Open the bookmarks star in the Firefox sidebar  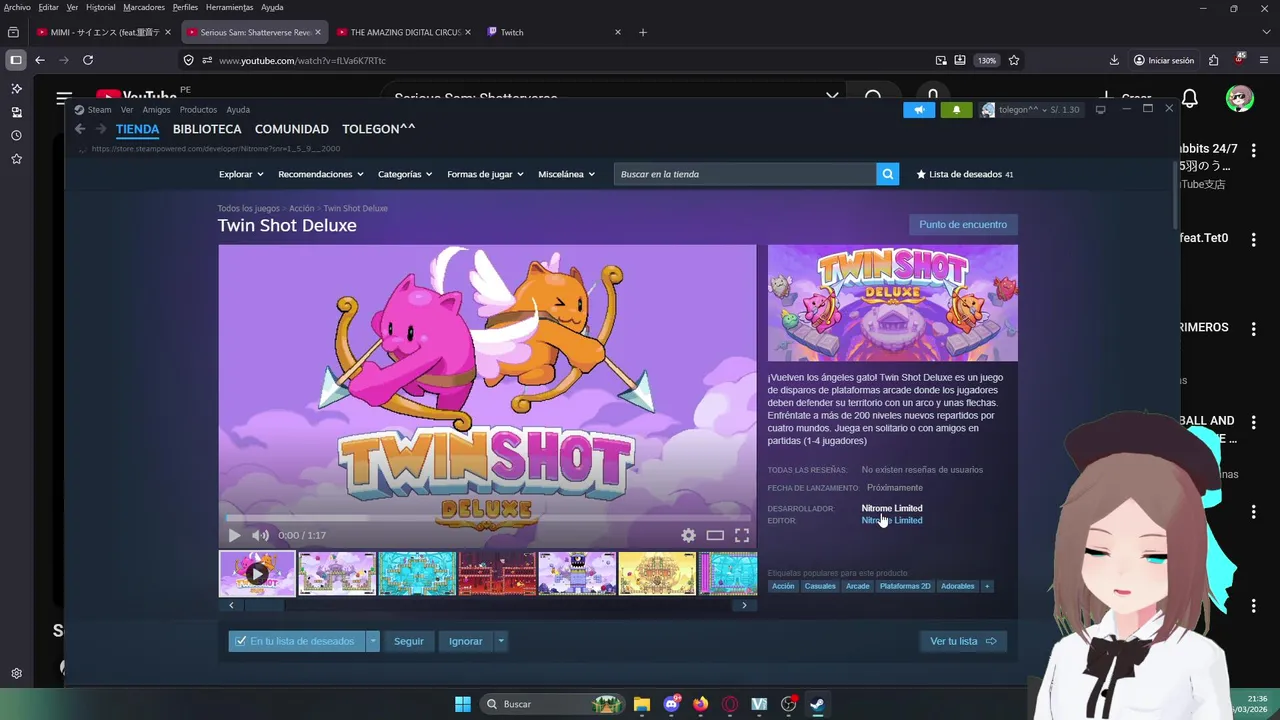coord(16,159)
